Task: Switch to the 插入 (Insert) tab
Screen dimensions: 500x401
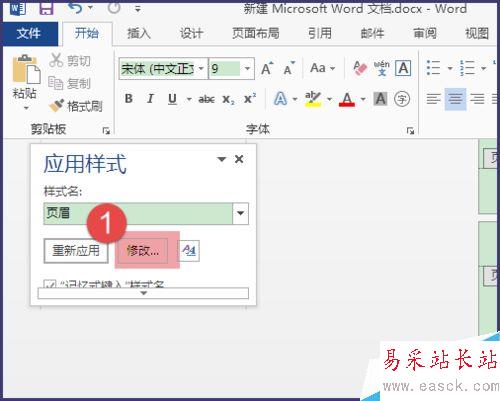Action: tap(139, 33)
